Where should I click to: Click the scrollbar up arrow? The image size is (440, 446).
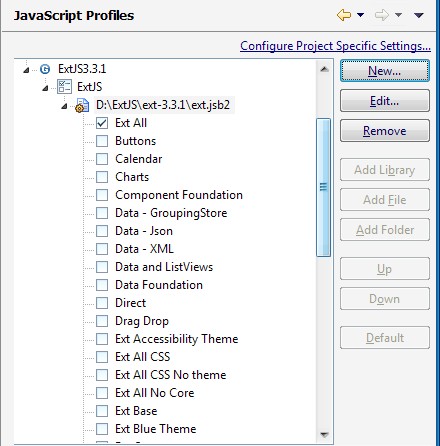324,69
